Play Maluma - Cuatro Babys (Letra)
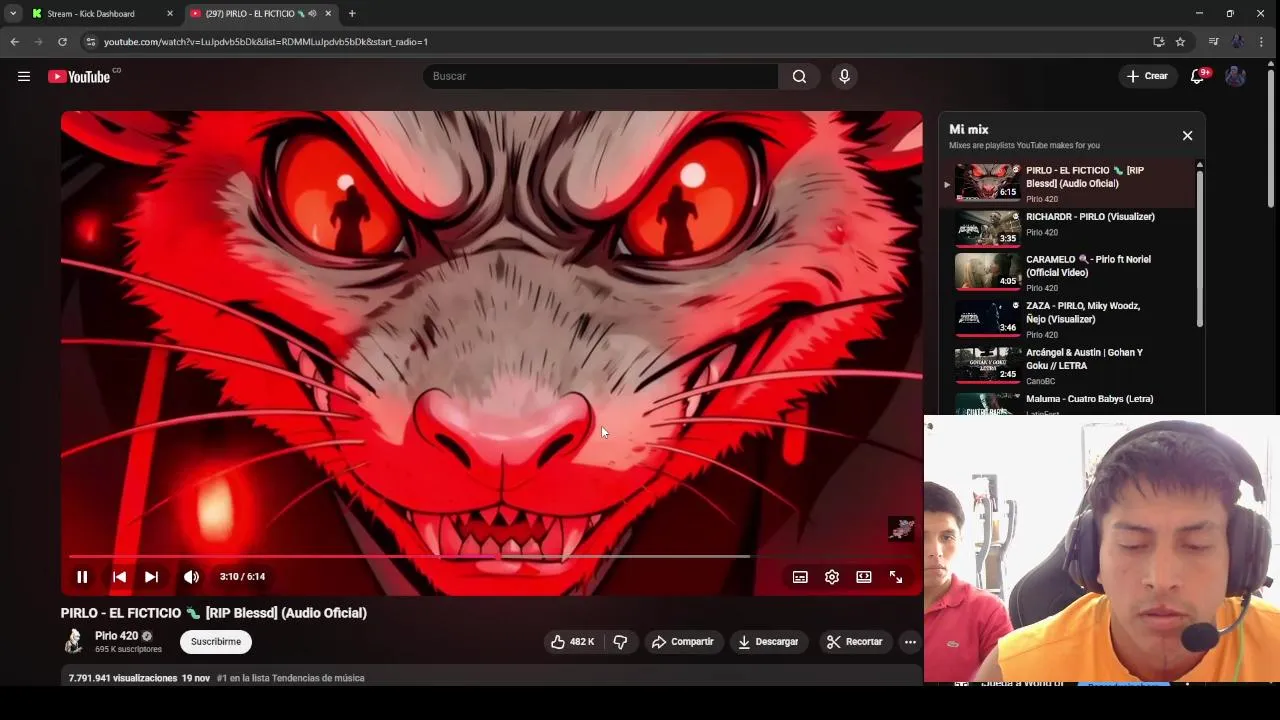 (x=1066, y=403)
